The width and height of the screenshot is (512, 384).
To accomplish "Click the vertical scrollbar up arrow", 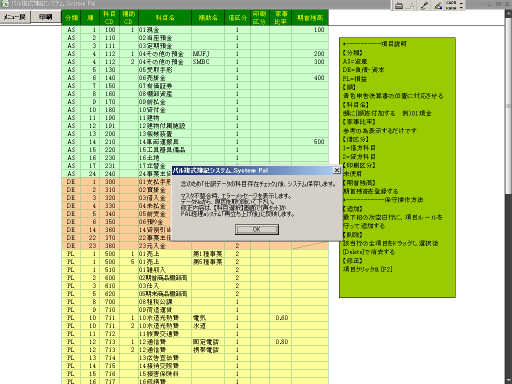I will (508, 14).
